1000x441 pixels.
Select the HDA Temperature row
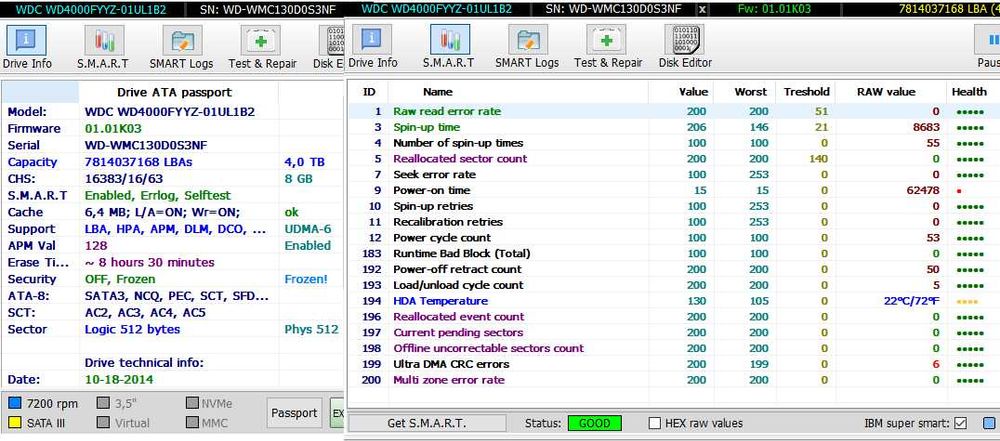point(673,301)
